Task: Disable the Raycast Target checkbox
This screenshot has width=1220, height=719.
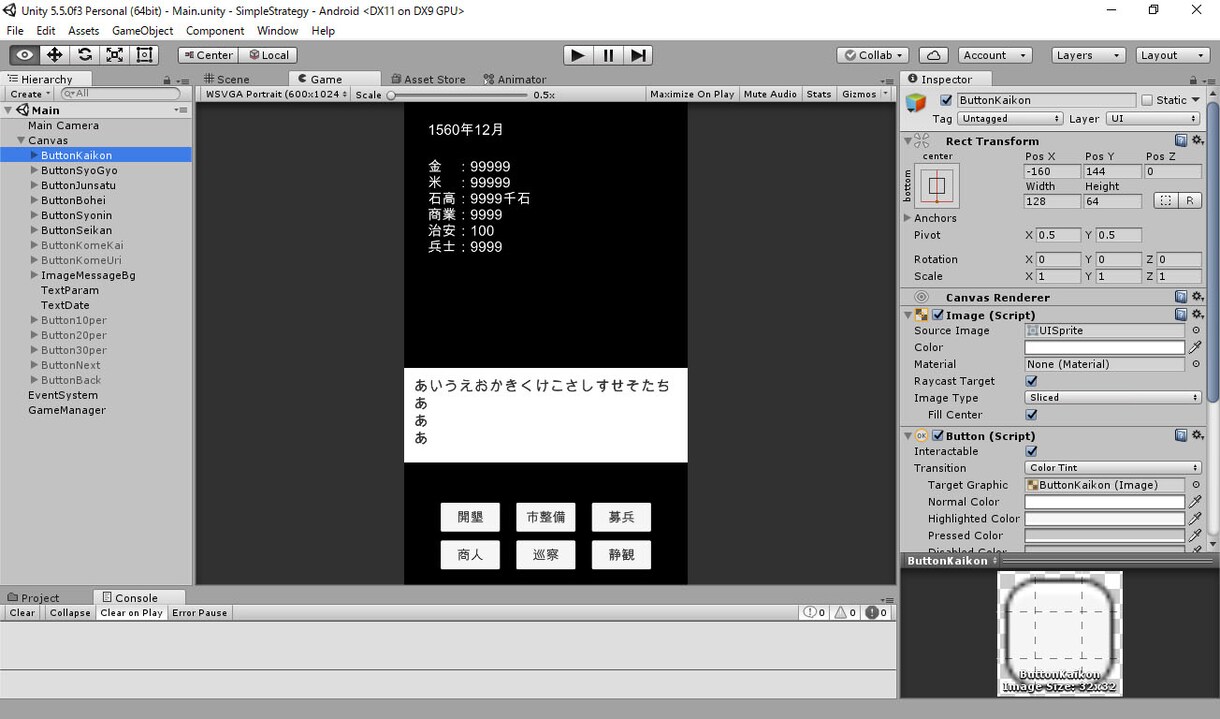Action: (x=1032, y=381)
